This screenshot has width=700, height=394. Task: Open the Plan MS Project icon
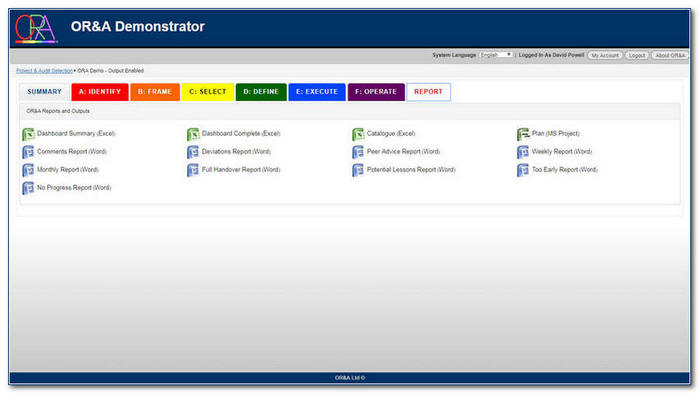pyautogui.click(x=523, y=134)
